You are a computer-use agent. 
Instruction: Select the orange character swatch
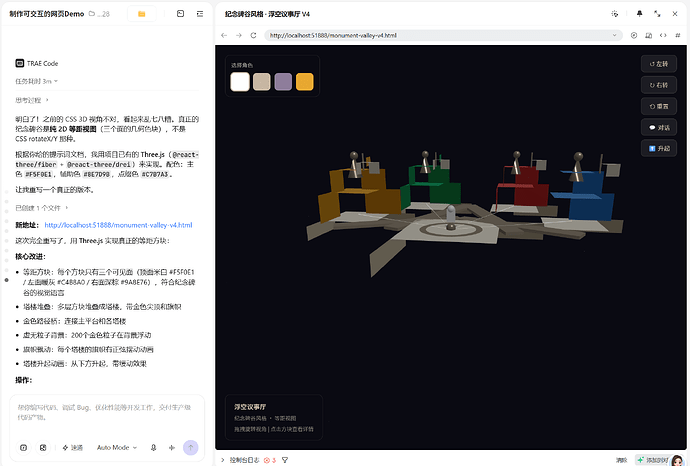[305, 82]
